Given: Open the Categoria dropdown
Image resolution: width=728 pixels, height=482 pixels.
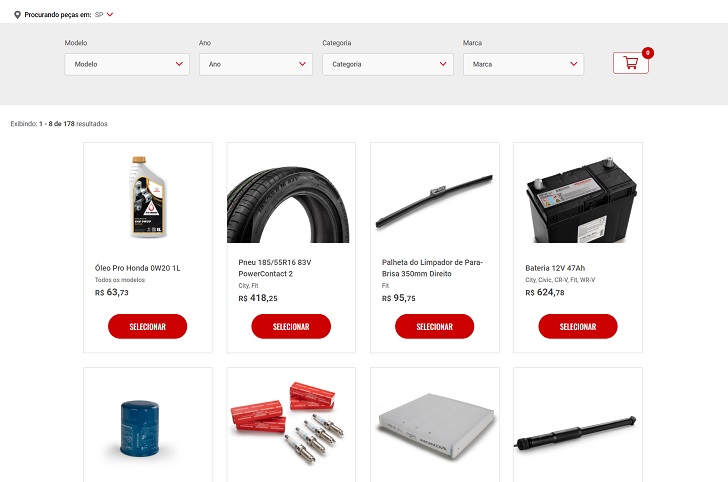Looking at the screenshot, I should [x=388, y=64].
